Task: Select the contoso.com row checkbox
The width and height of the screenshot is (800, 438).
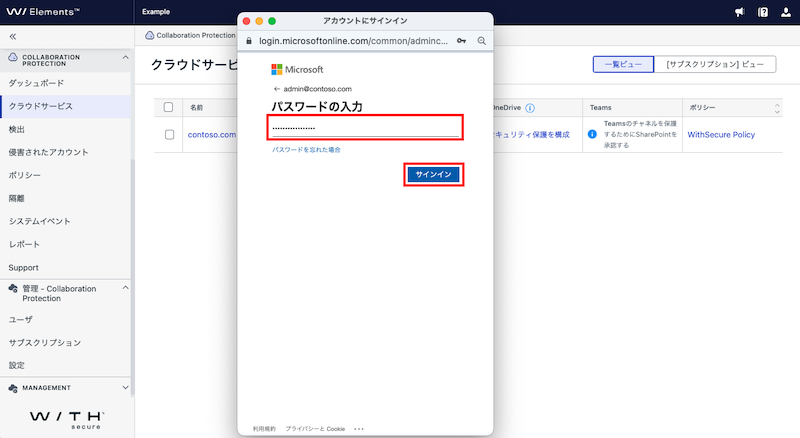Action: 169,135
